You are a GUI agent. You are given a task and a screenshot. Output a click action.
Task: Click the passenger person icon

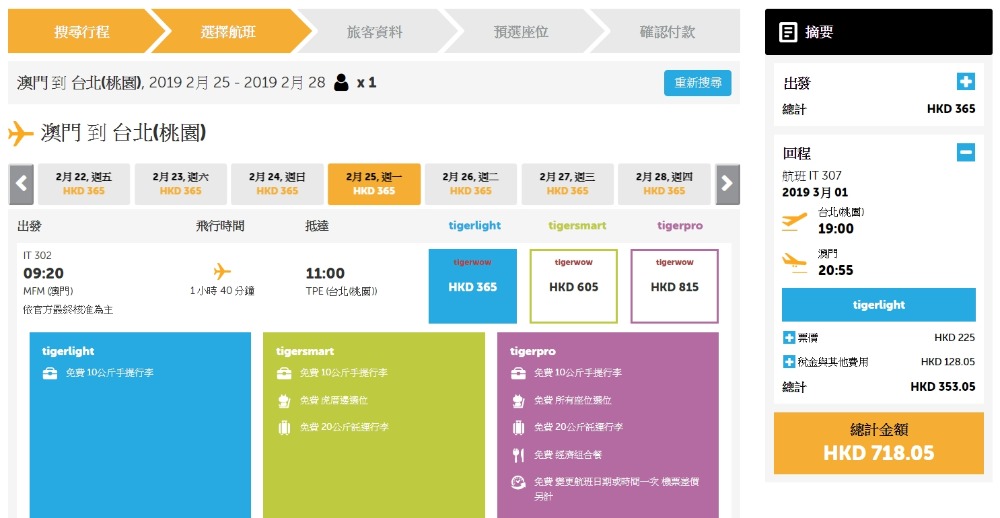coord(341,82)
